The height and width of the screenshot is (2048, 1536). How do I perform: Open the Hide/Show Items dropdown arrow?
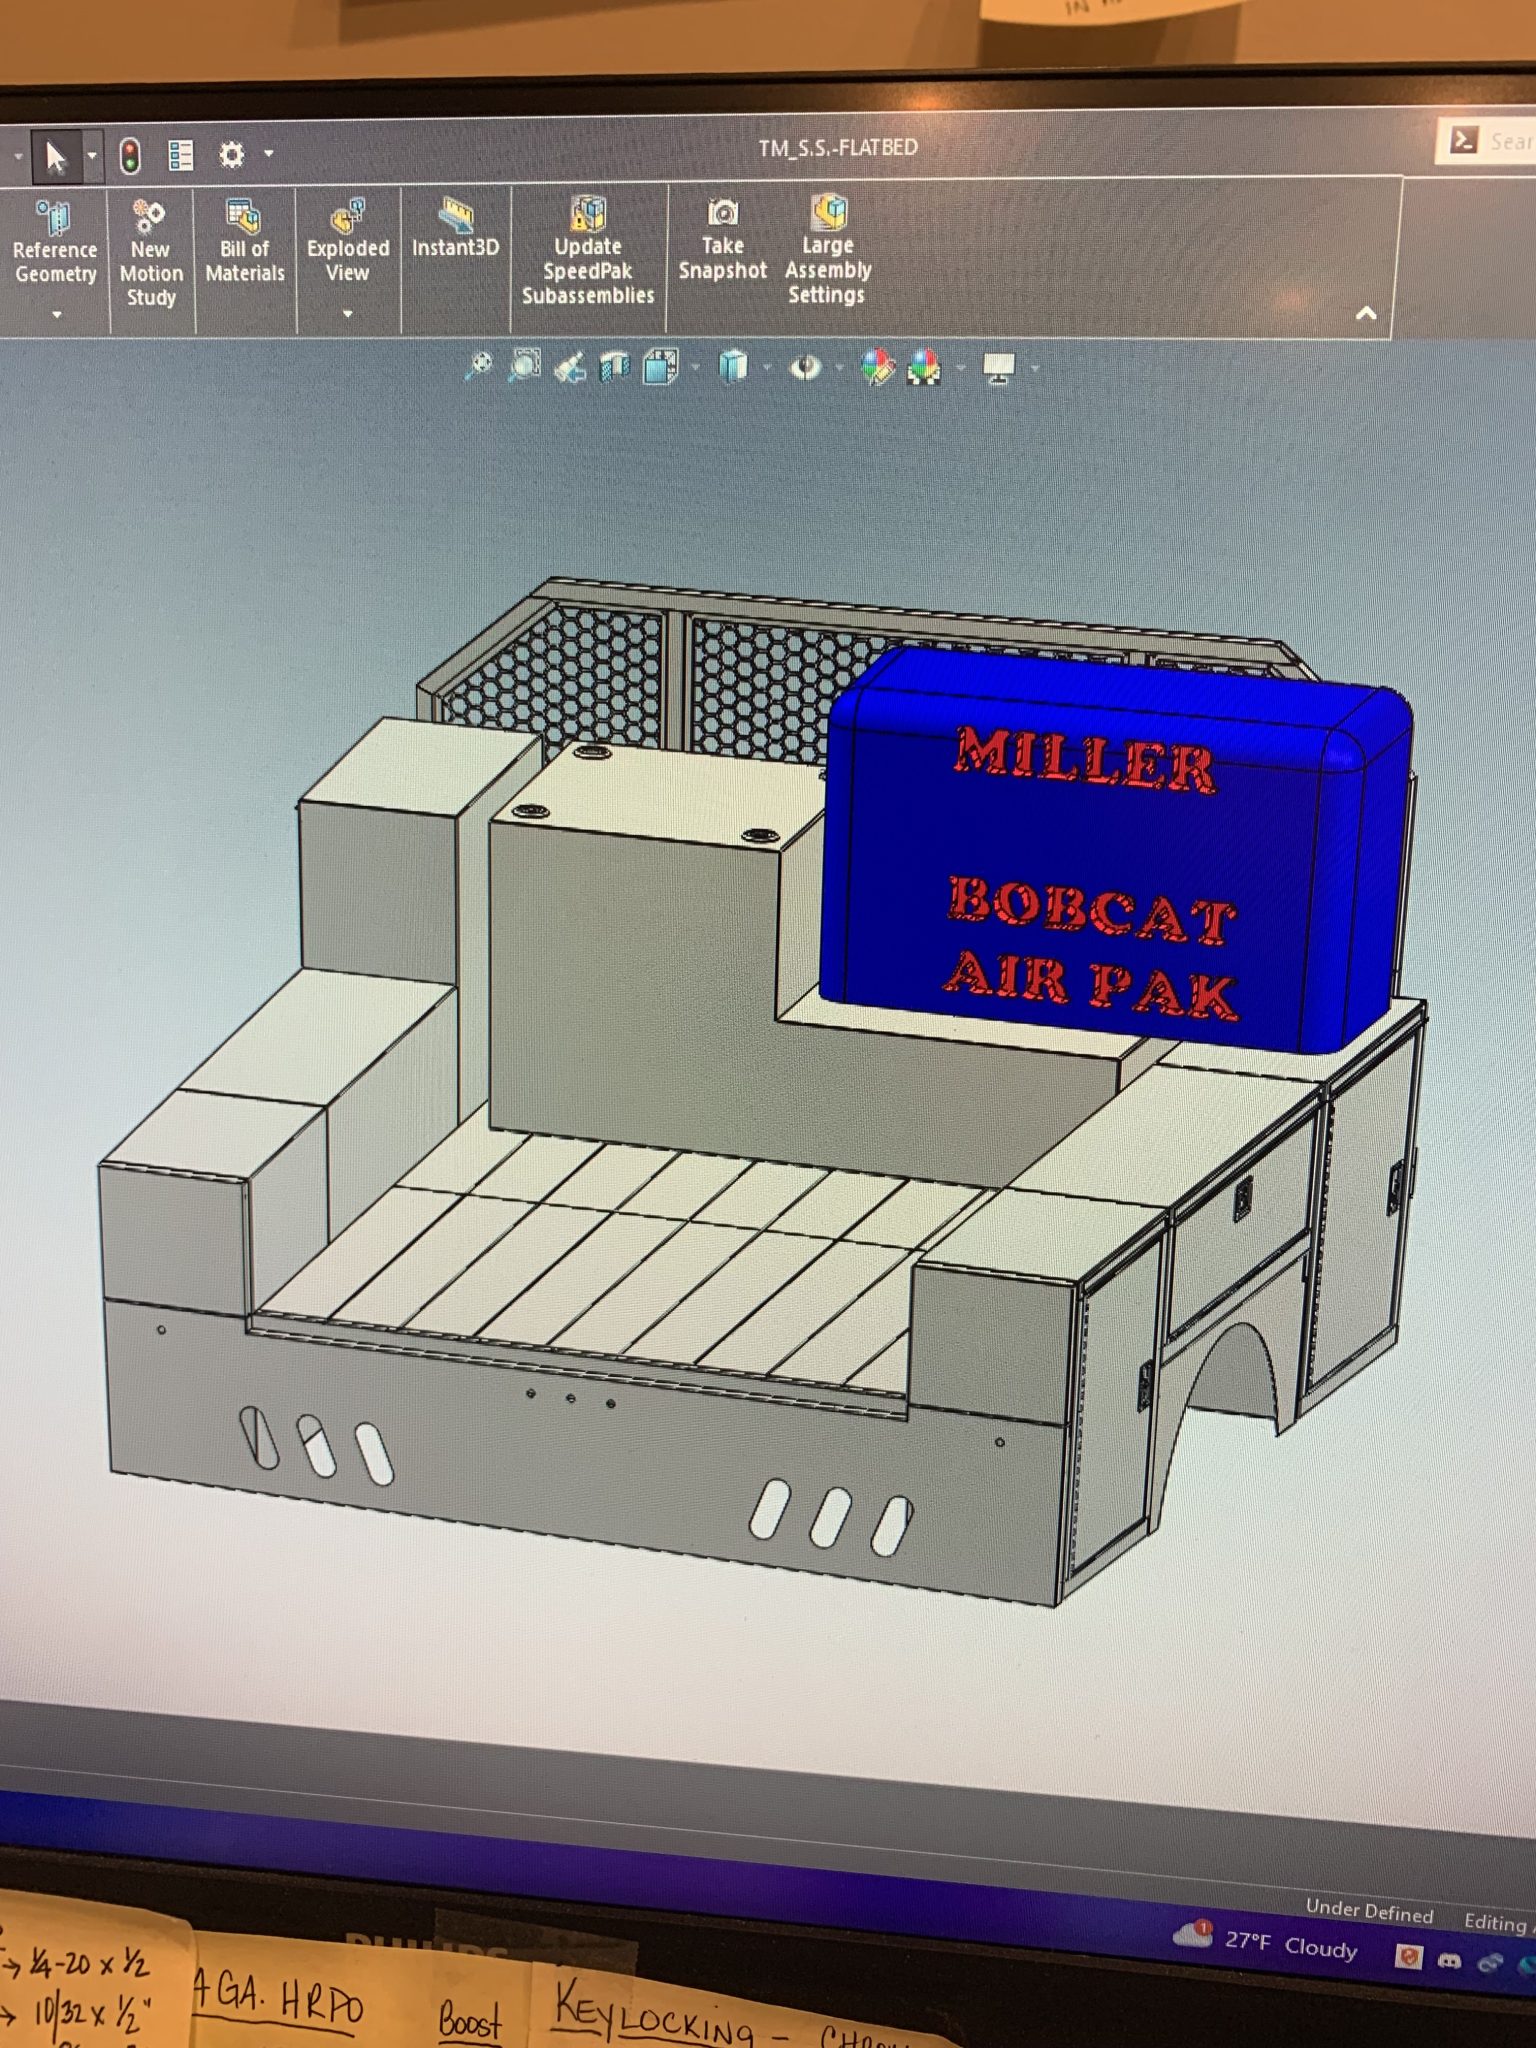(838, 368)
